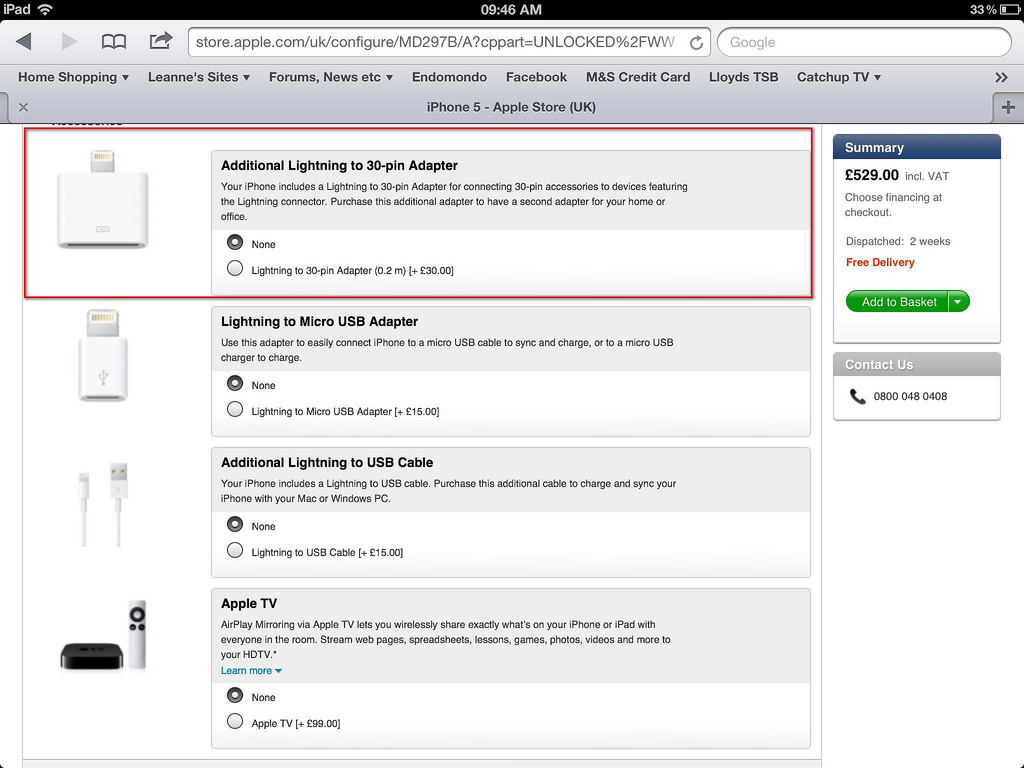
Task: Select None for Lightning to USB Cable
Action: (235, 524)
